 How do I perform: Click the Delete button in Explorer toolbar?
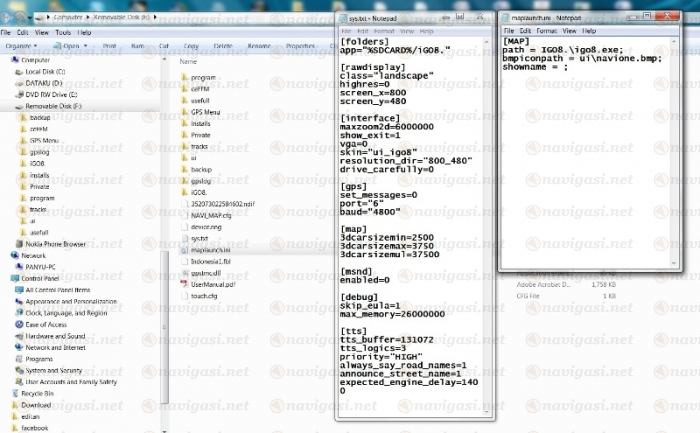(222, 46)
